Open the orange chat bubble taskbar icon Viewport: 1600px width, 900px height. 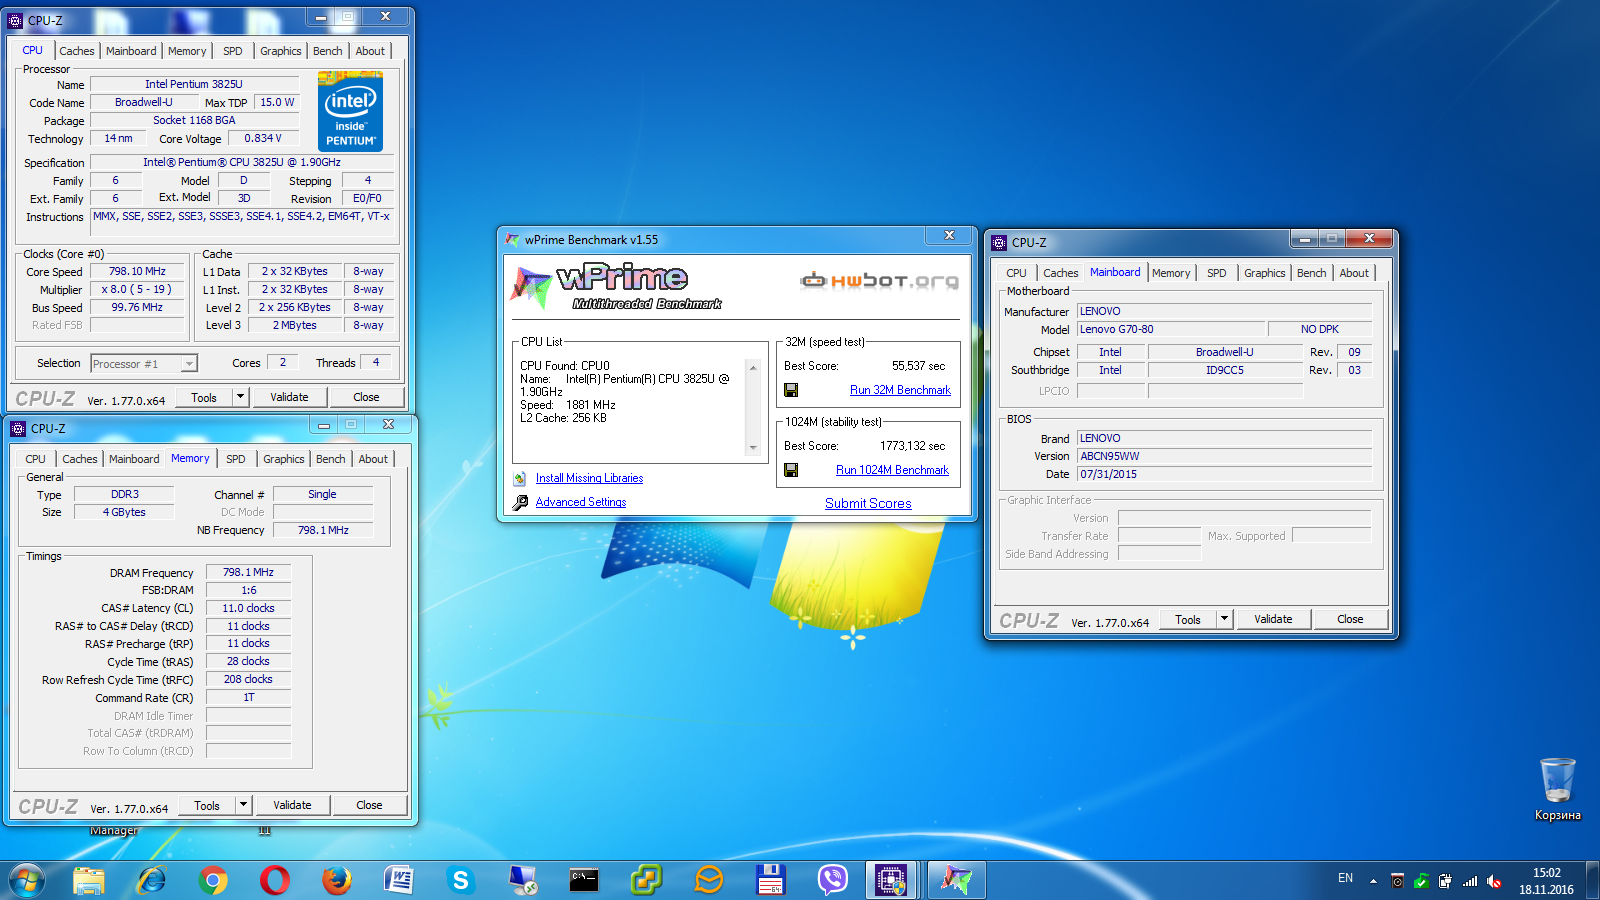(x=708, y=880)
